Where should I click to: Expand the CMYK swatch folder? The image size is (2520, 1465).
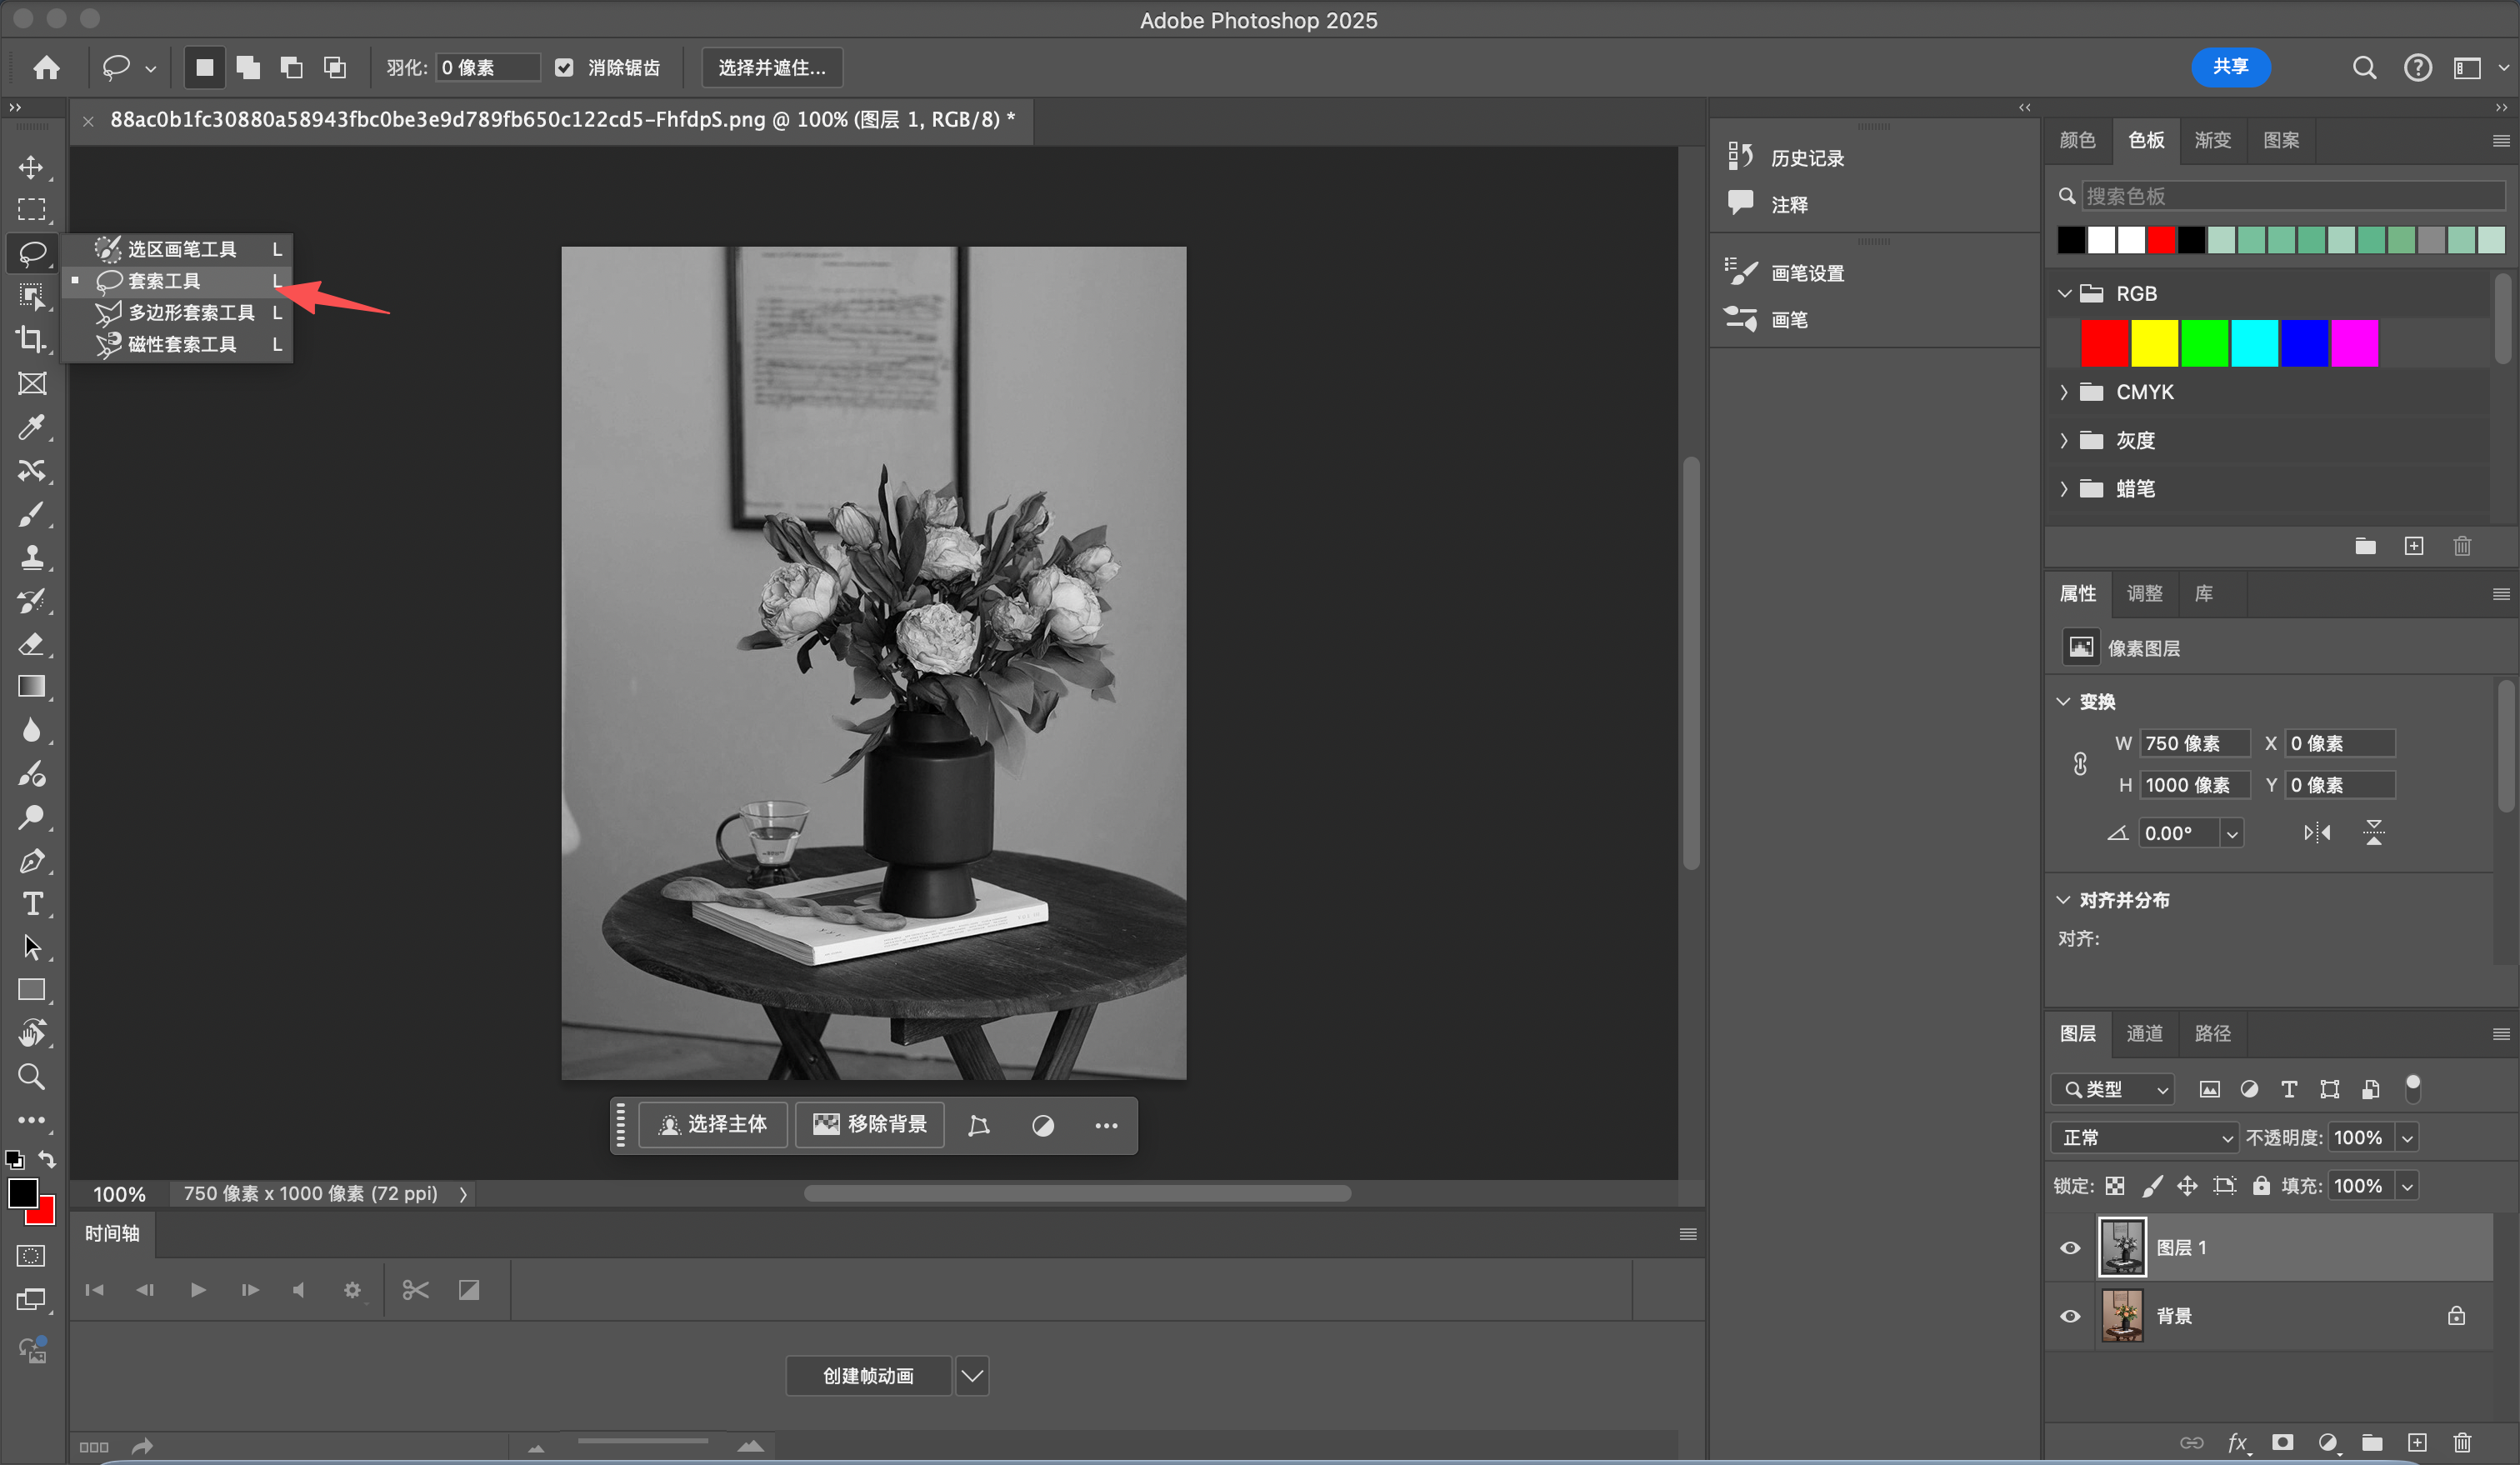(x=2064, y=392)
